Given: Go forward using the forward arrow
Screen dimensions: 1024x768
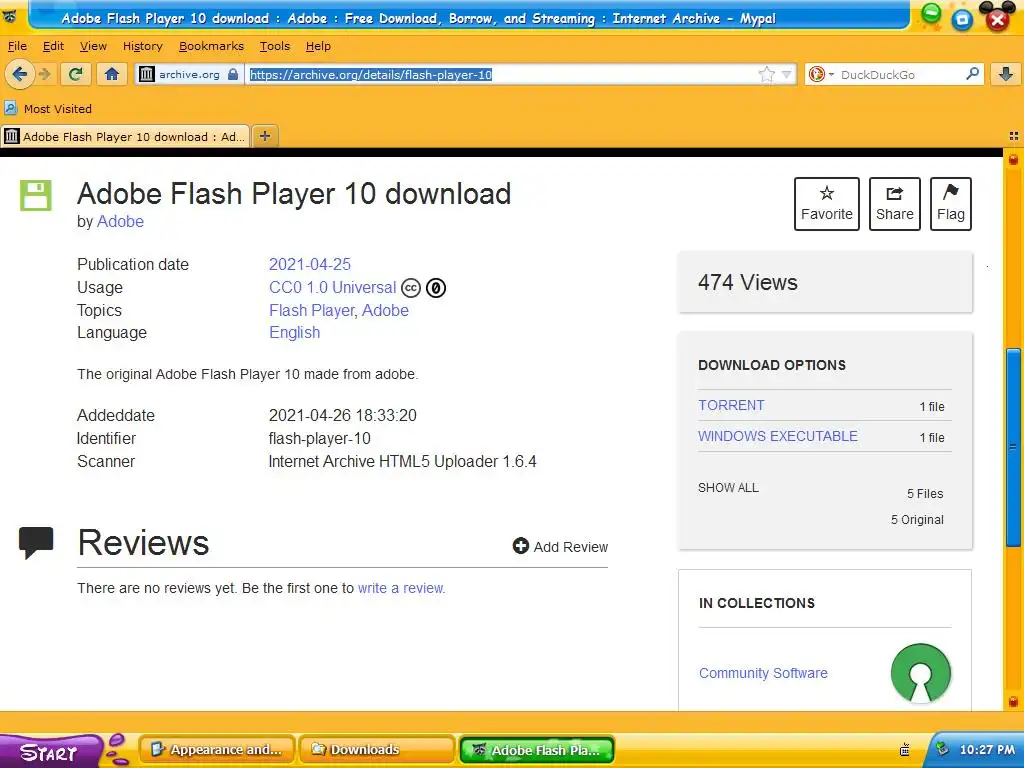Looking at the screenshot, I should point(44,74).
